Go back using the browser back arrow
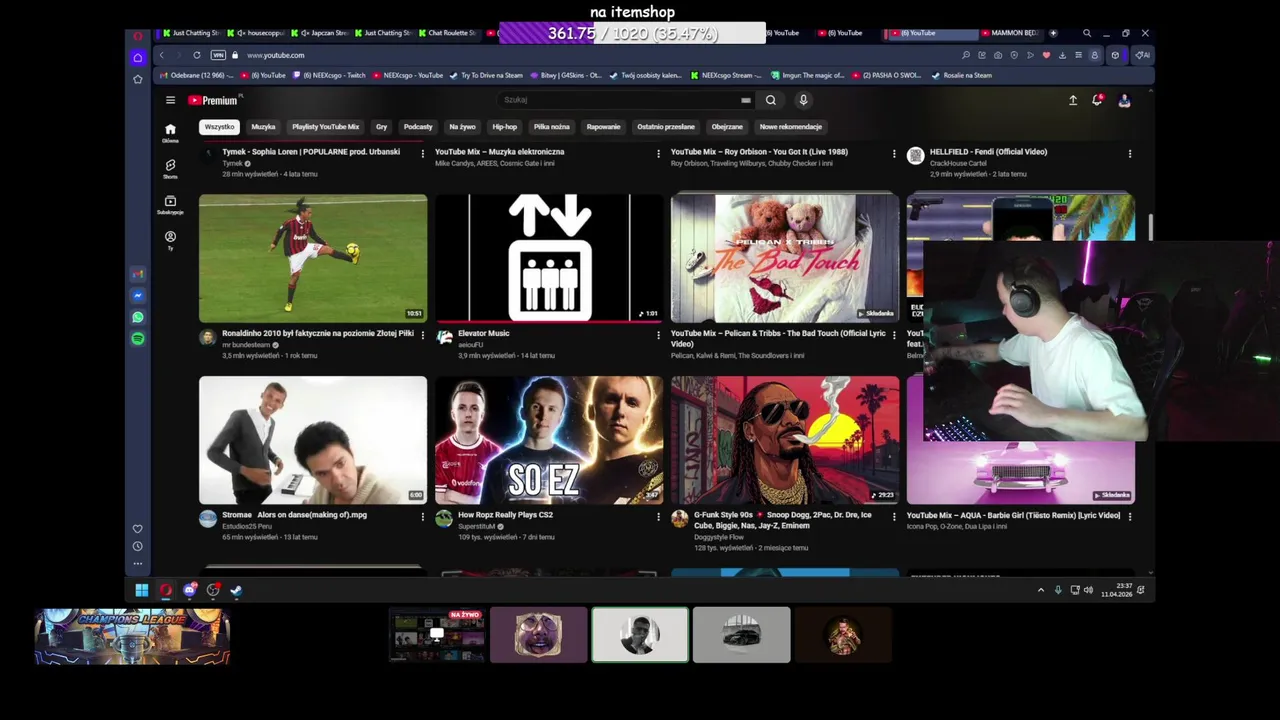1280x720 pixels. 162,55
